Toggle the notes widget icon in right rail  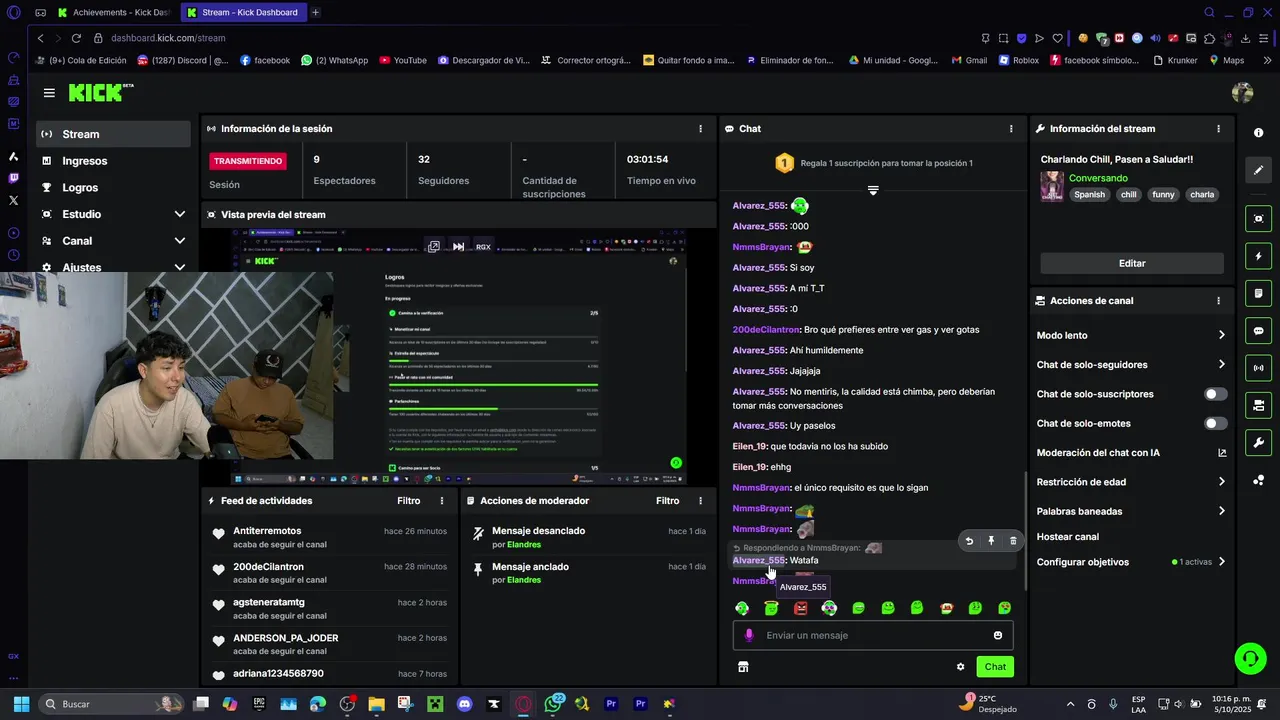(1258, 293)
